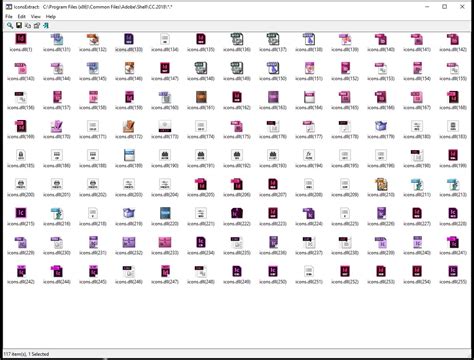Select the yellow icon icons.dll(210)
The image size is (474, 360).
tap(381, 184)
